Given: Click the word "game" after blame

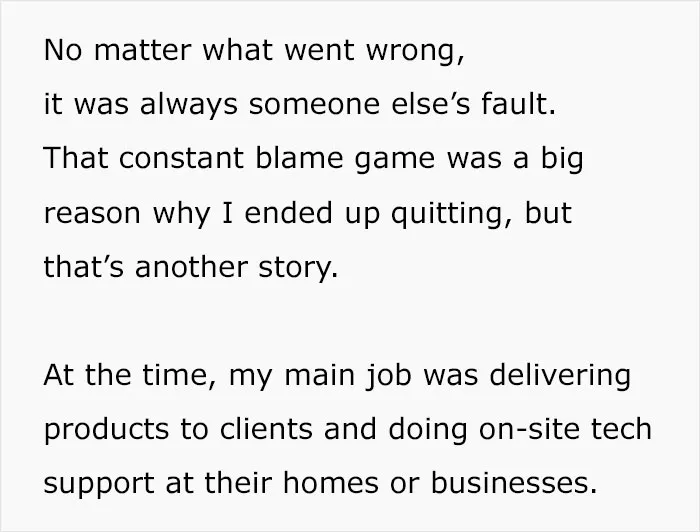Looking at the screenshot, I should (394, 160).
